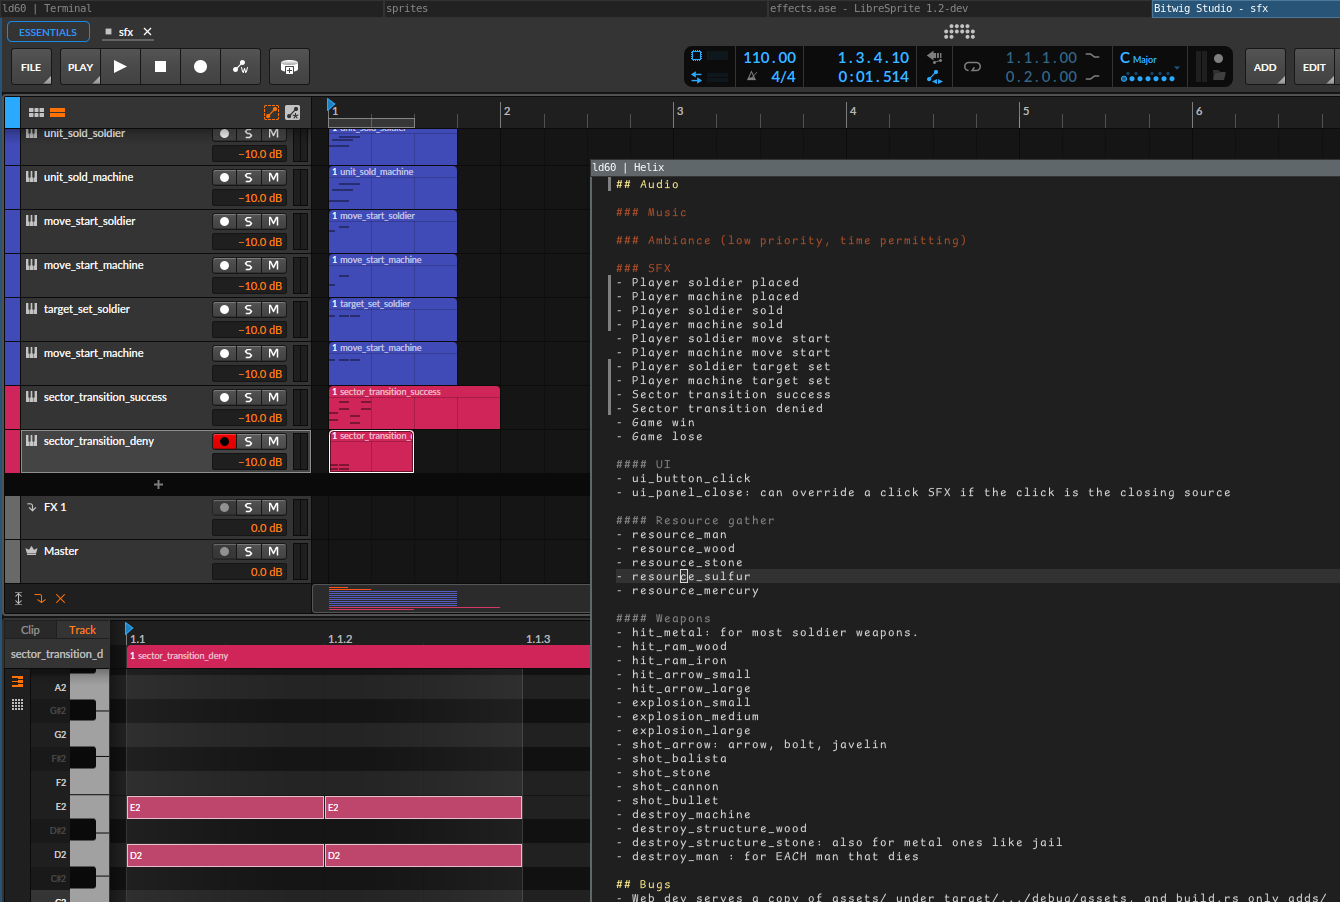Select the arranger timeline view icon
The height and width of the screenshot is (902, 1340).
tap(57, 113)
